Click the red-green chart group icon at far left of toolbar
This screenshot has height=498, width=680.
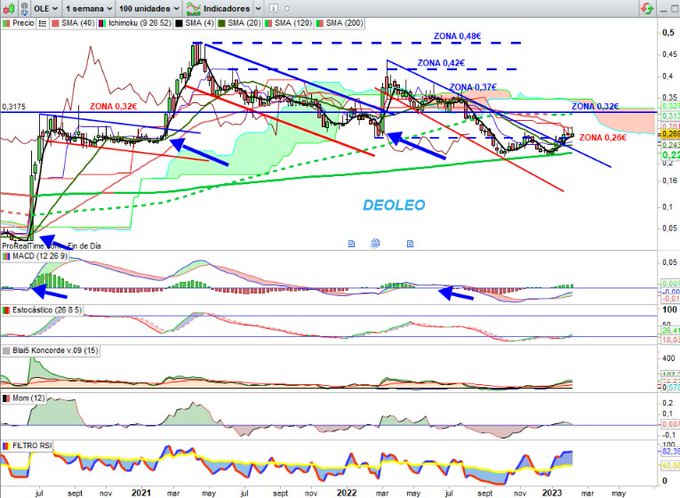click(x=8, y=8)
